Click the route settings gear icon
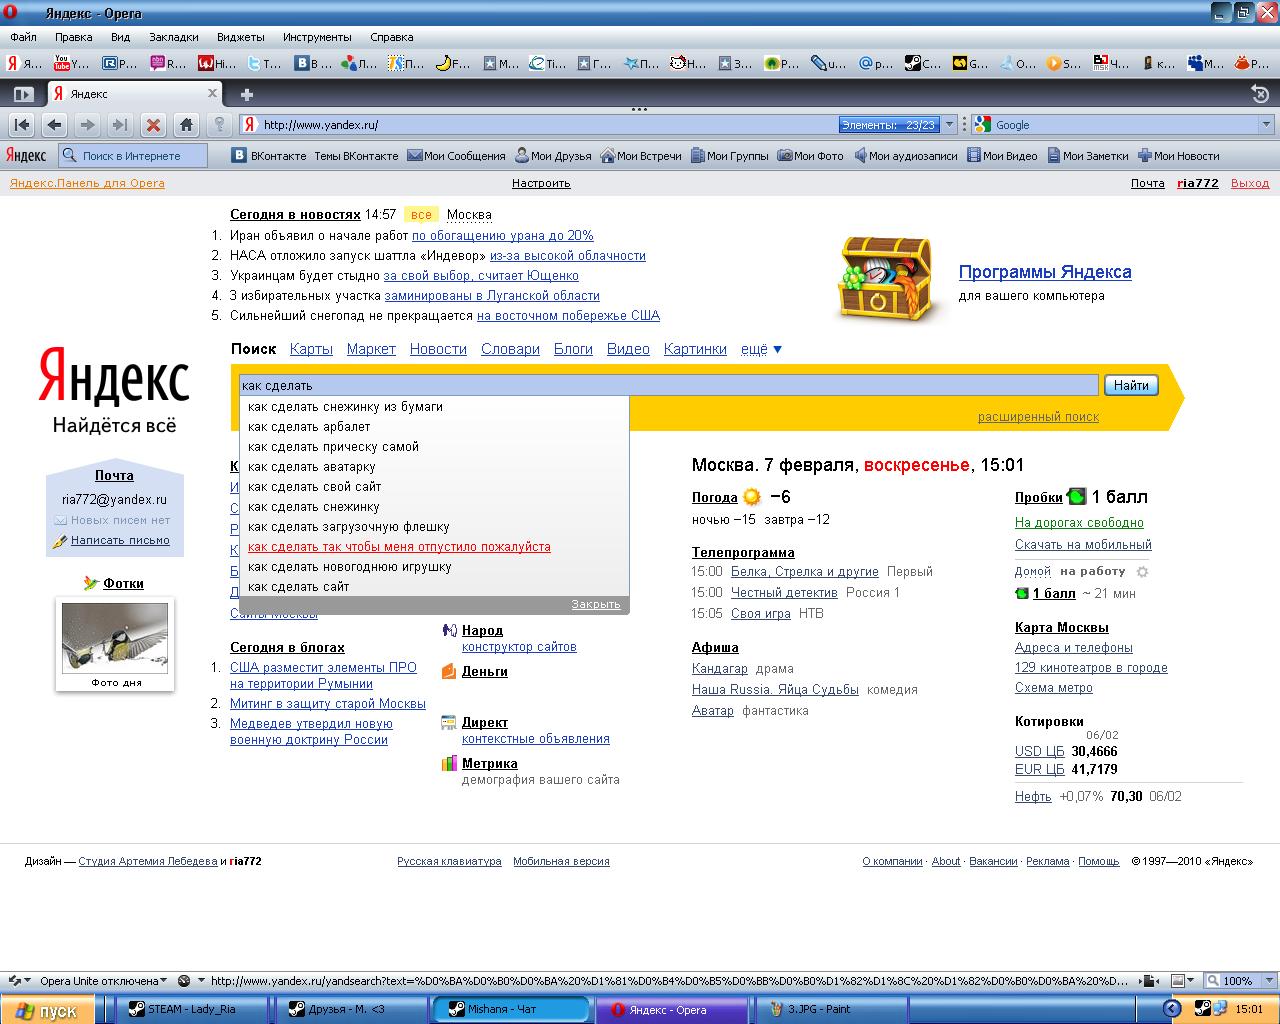 tap(1143, 572)
